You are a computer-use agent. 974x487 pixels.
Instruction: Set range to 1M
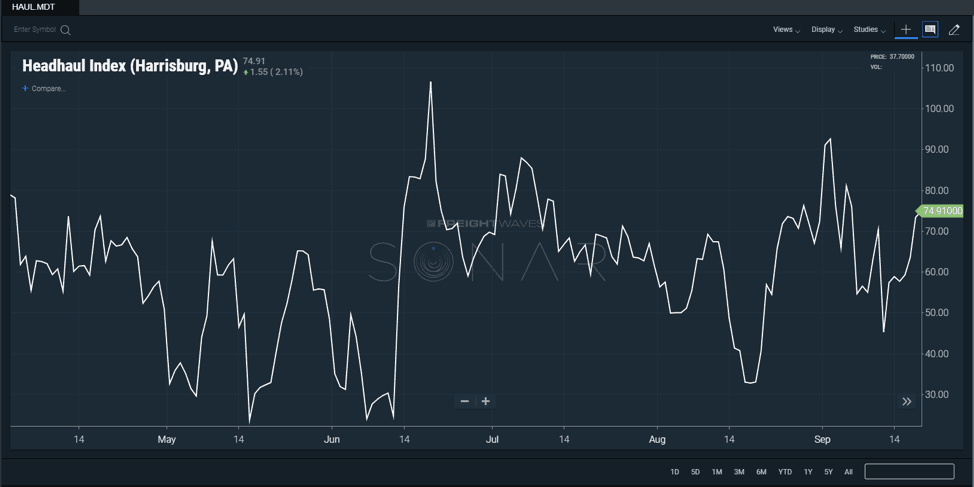click(717, 472)
